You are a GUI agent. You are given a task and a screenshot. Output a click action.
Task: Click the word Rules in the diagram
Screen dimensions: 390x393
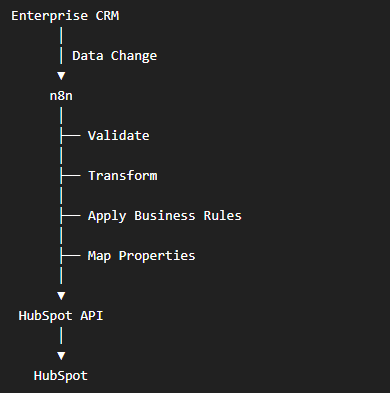point(222,216)
